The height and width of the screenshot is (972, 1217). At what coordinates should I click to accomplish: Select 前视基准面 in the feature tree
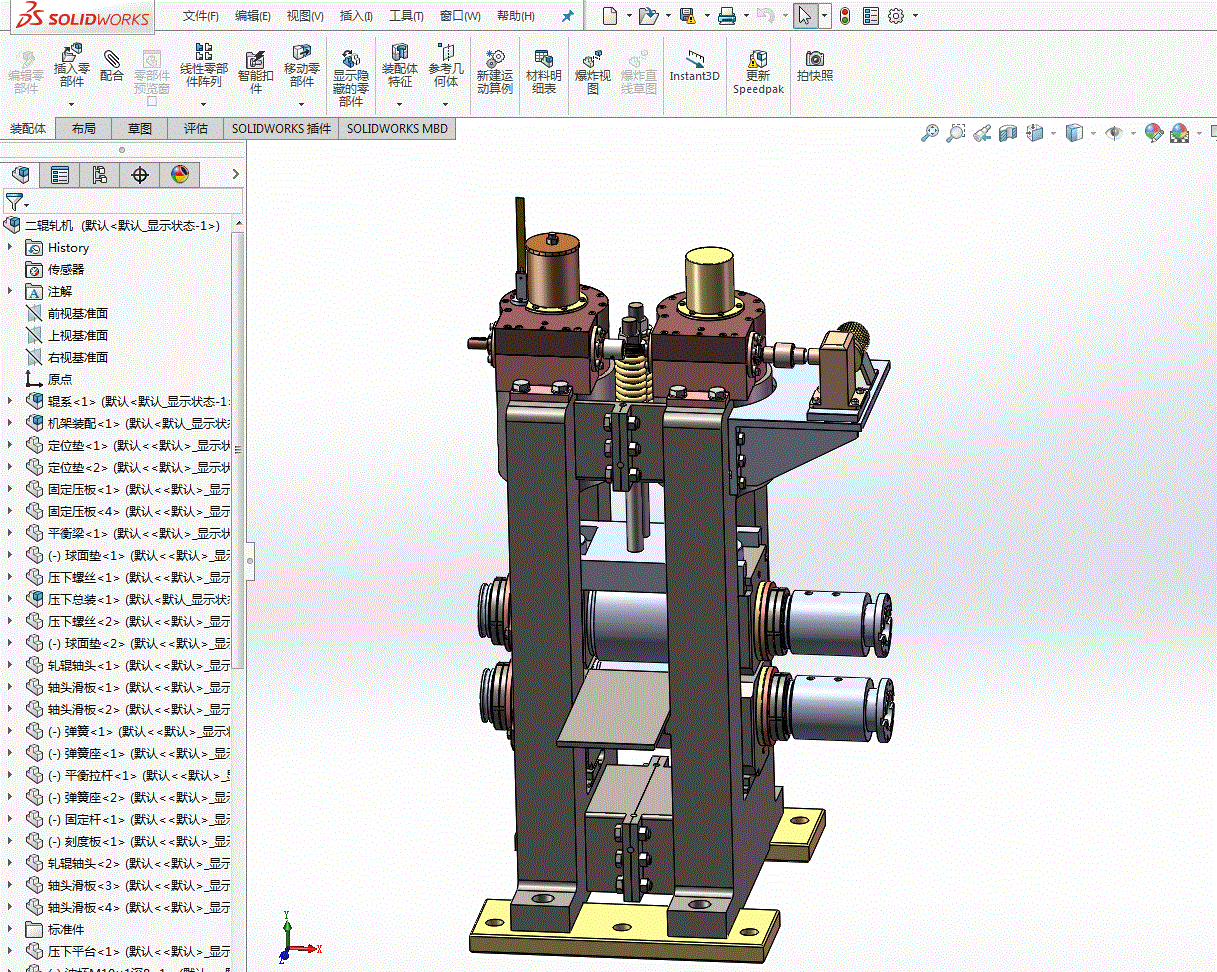point(77,313)
